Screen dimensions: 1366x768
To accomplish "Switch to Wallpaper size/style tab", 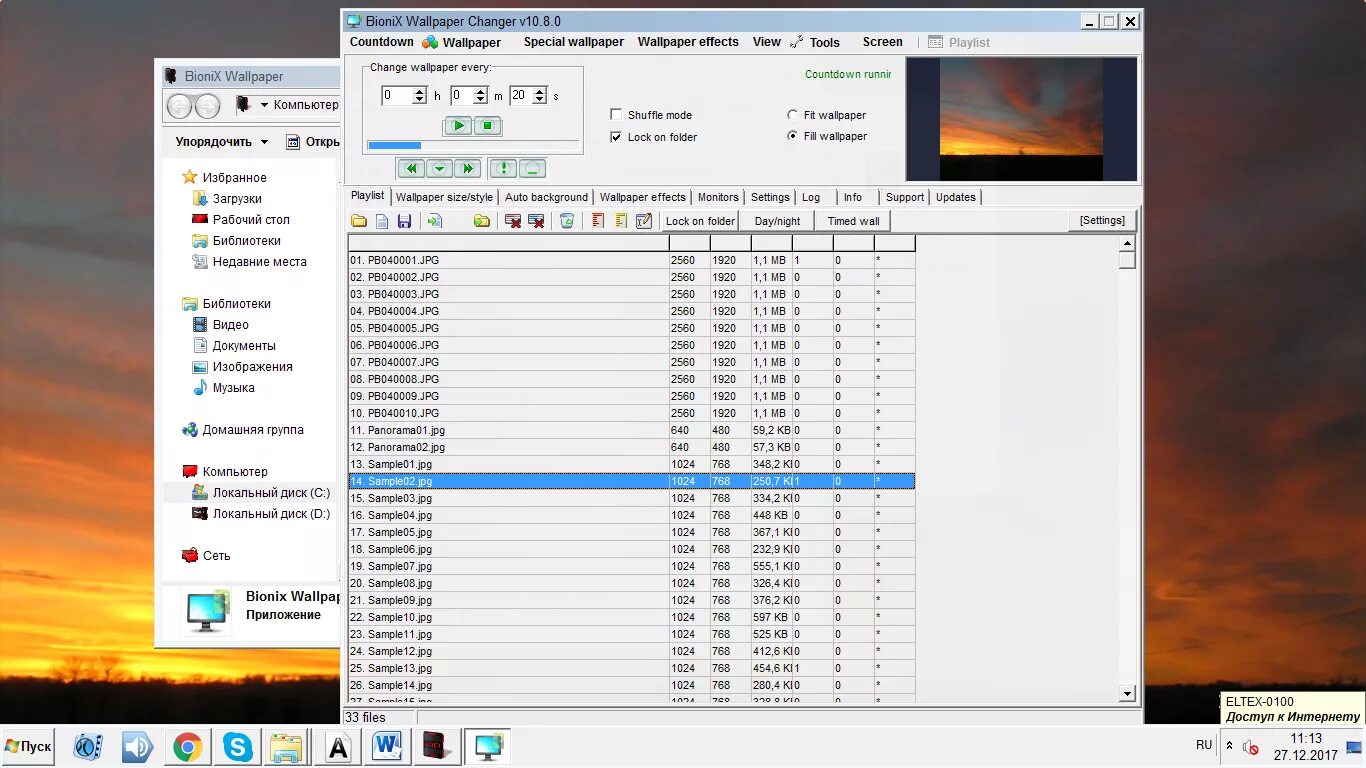I will 445,197.
